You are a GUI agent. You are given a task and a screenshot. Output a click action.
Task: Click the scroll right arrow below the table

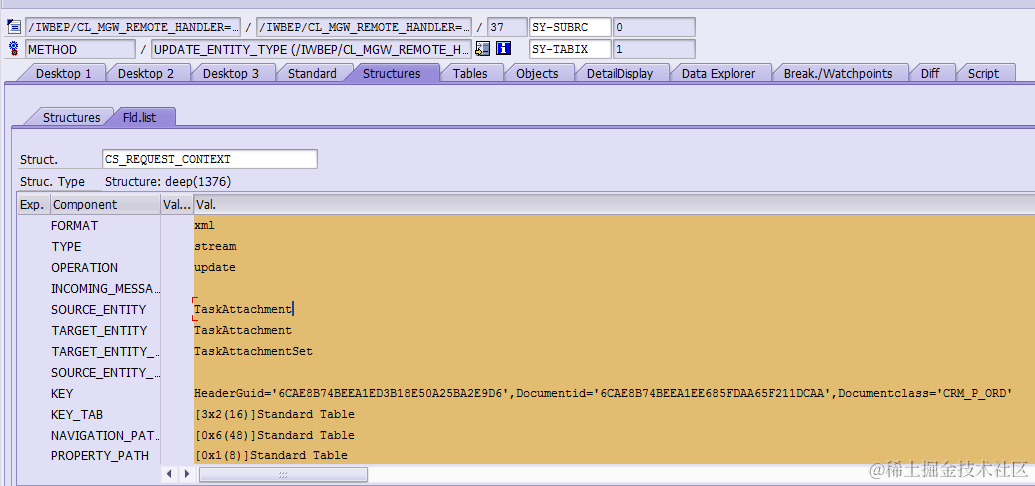[x=187, y=474]
